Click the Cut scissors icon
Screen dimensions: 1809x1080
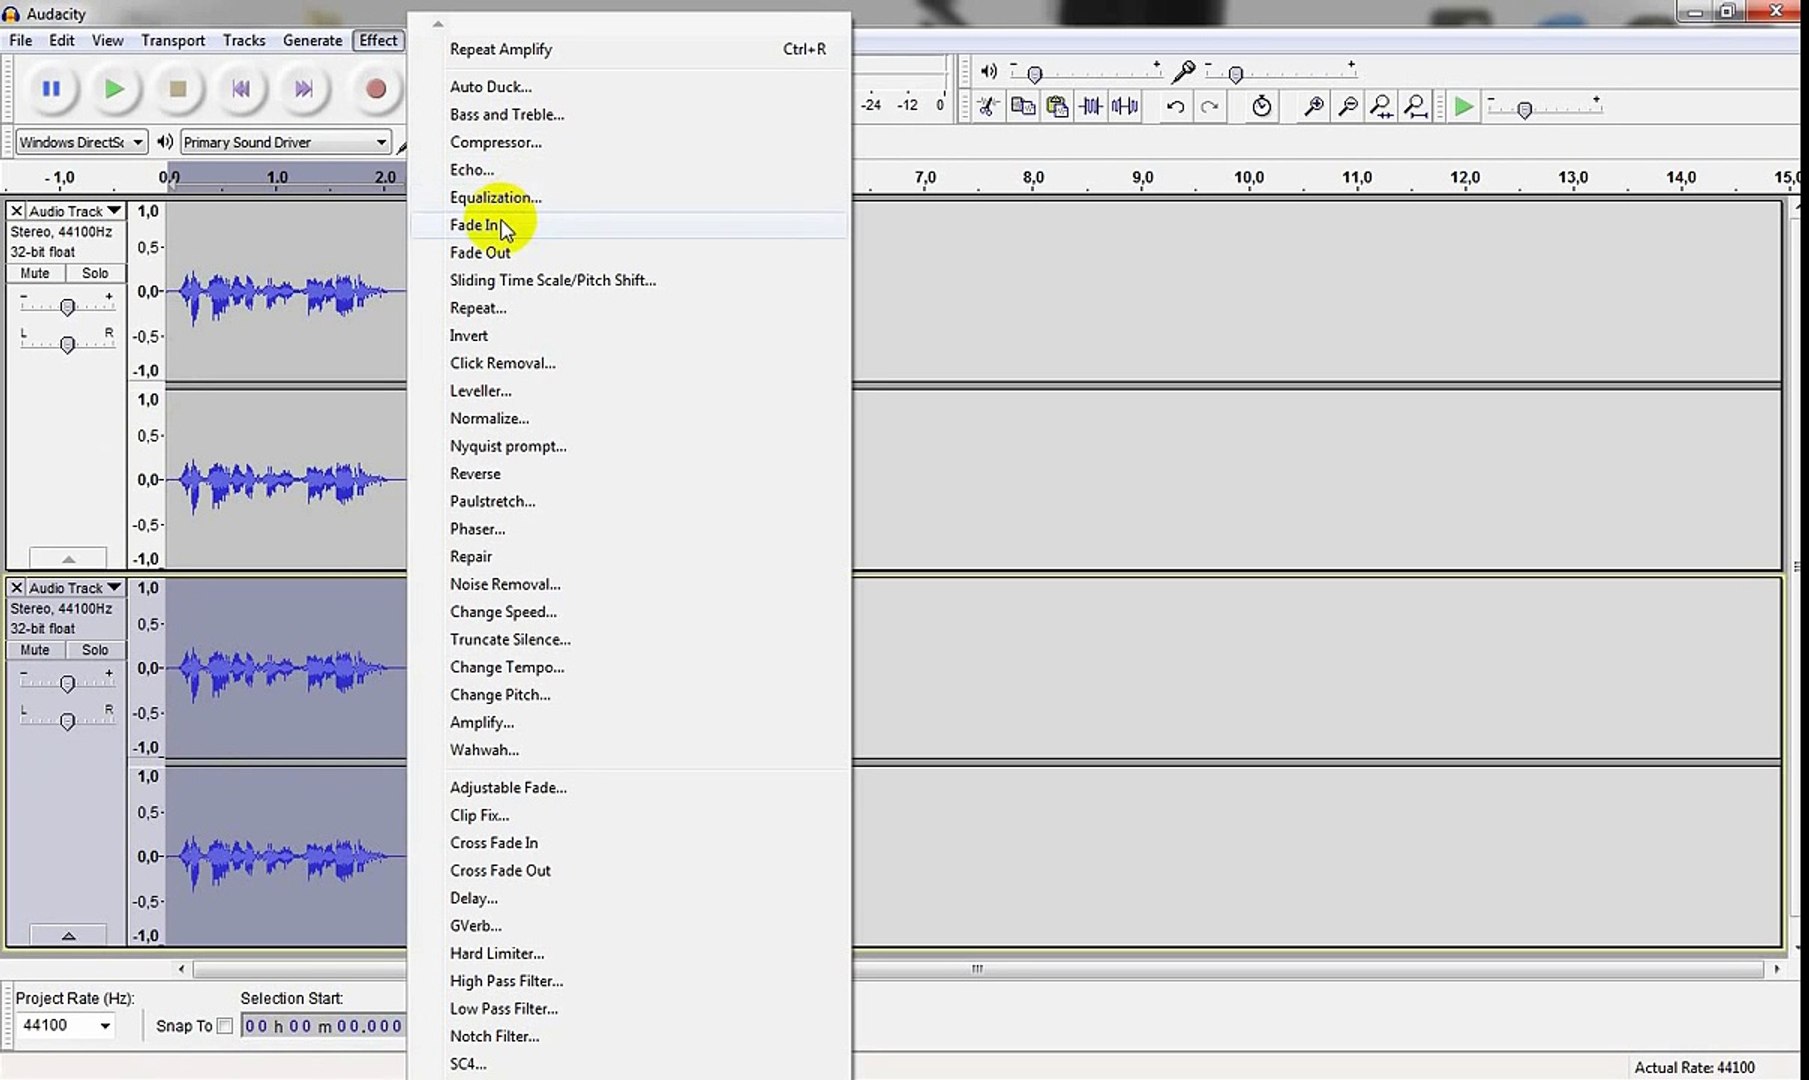click(x=989, y=106)
